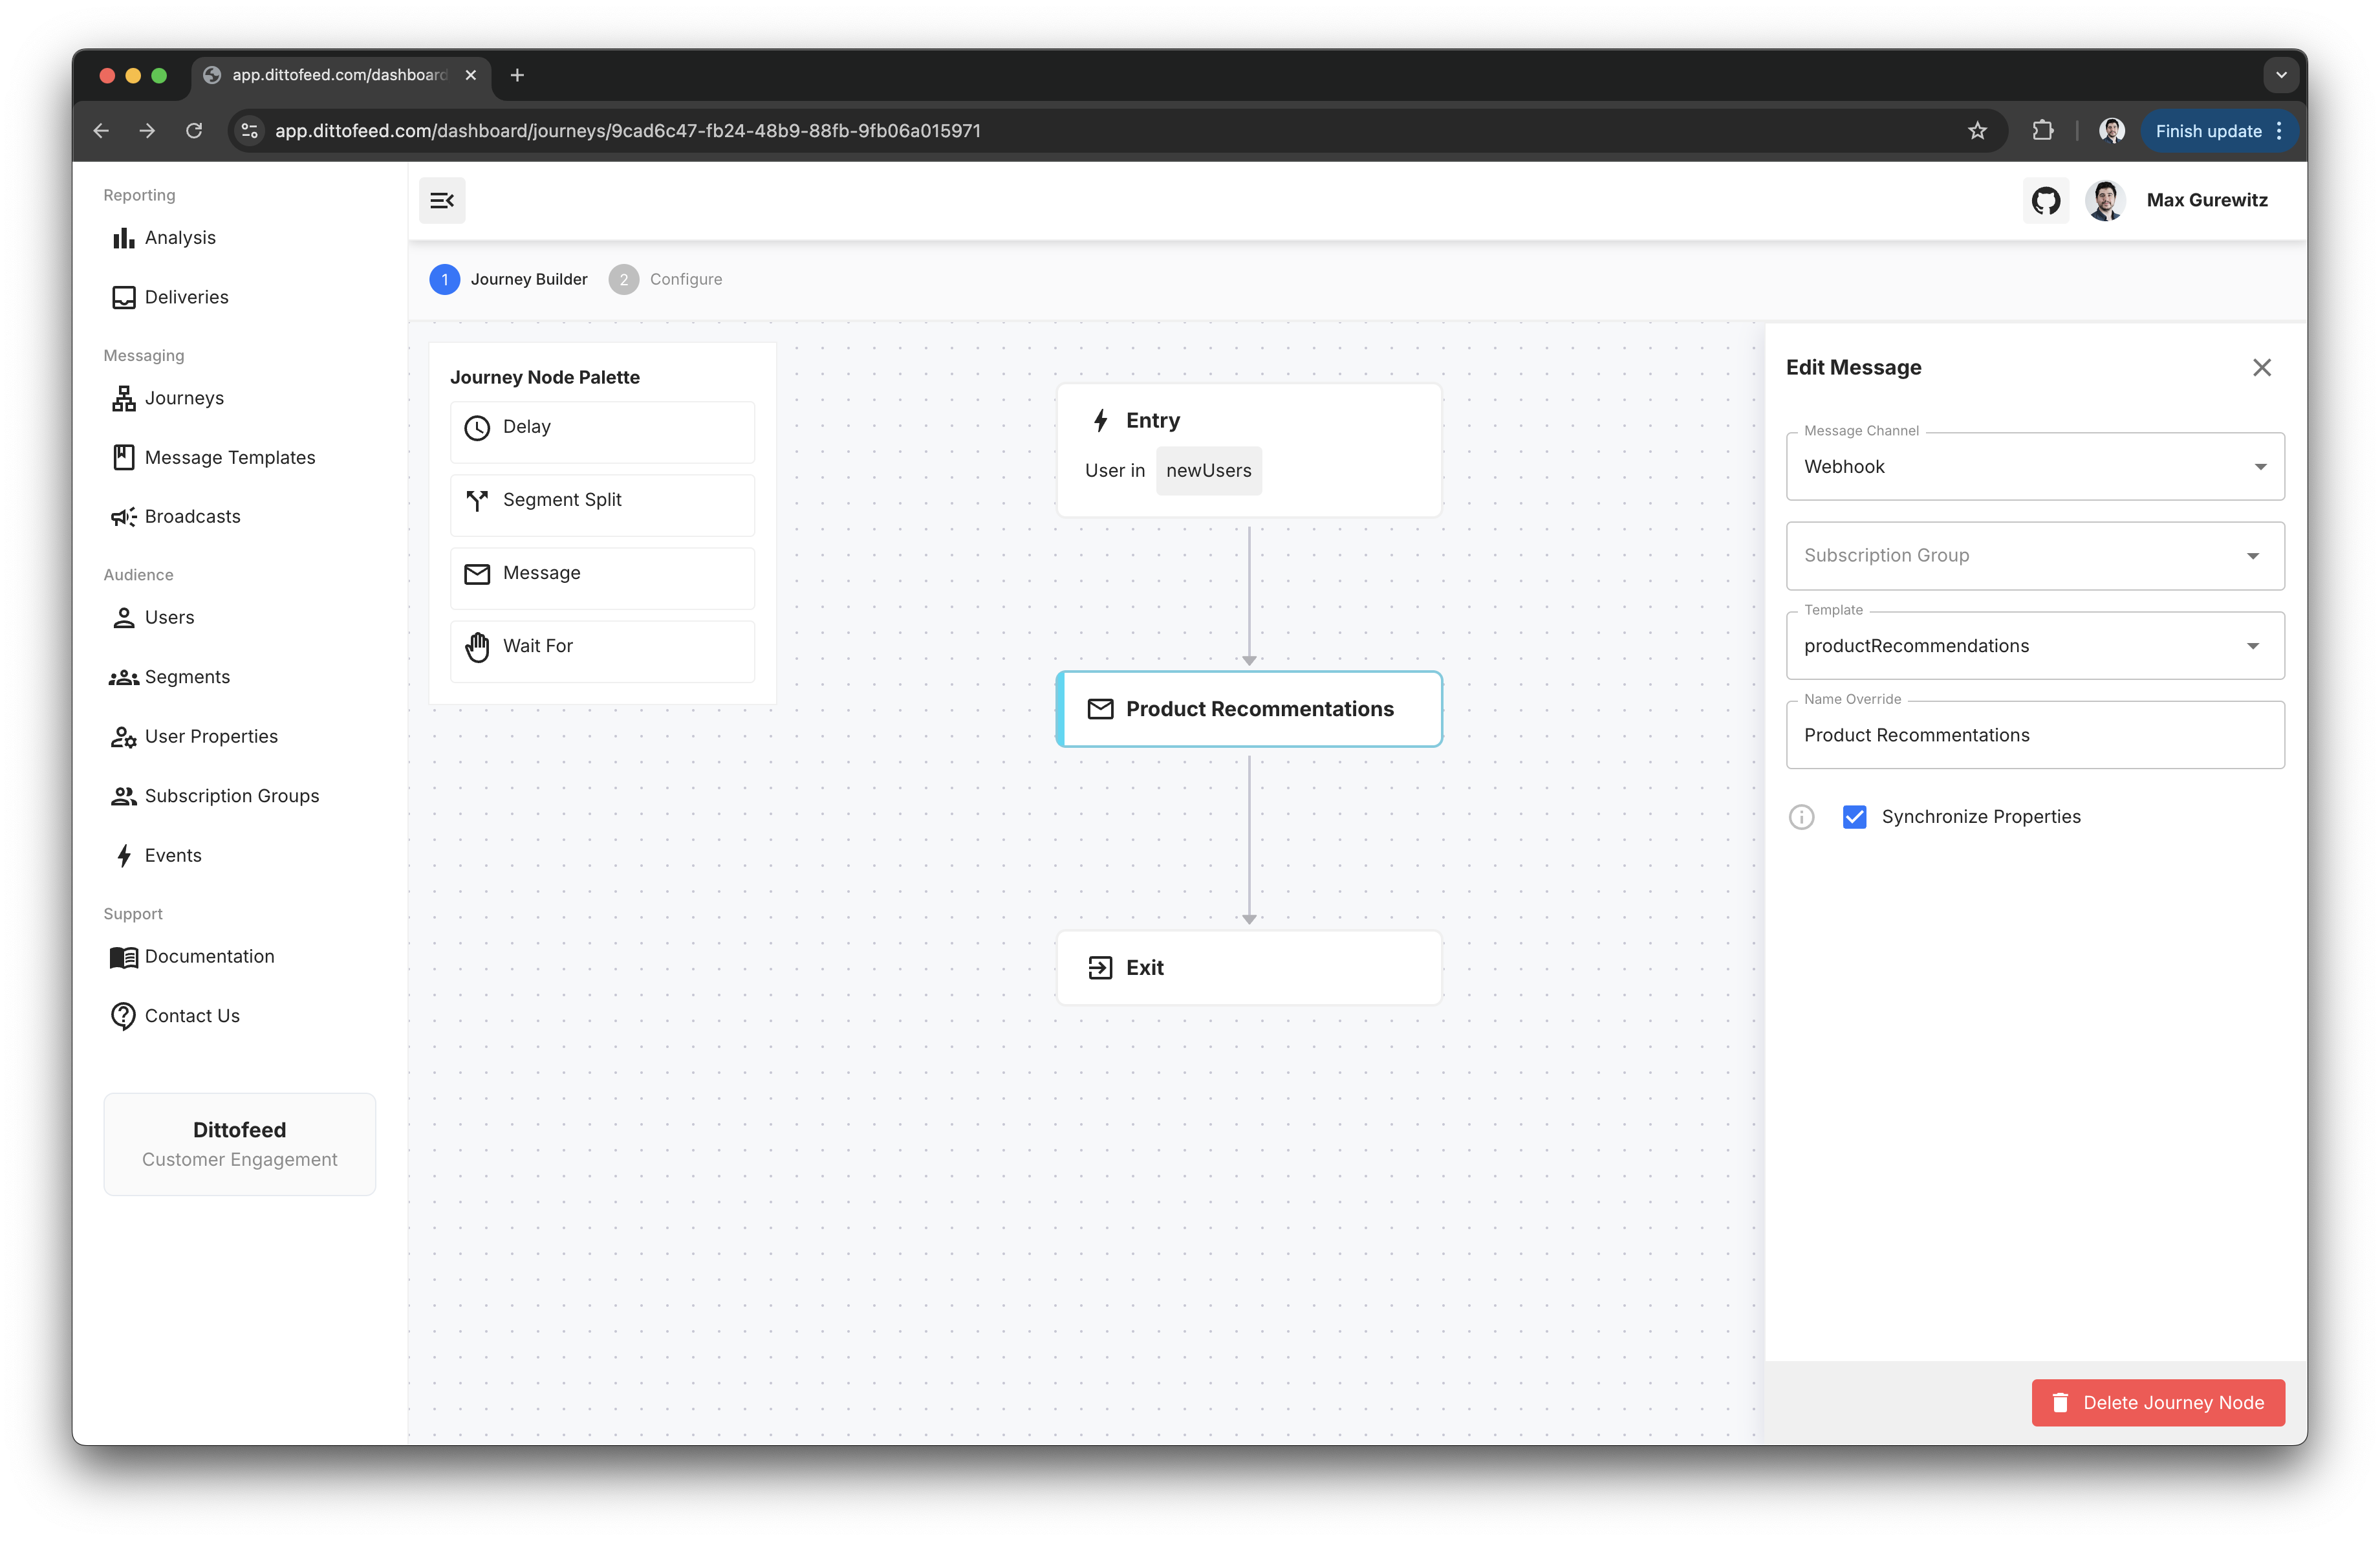Open the GitHub repository icon

(x=2045, y=200)
